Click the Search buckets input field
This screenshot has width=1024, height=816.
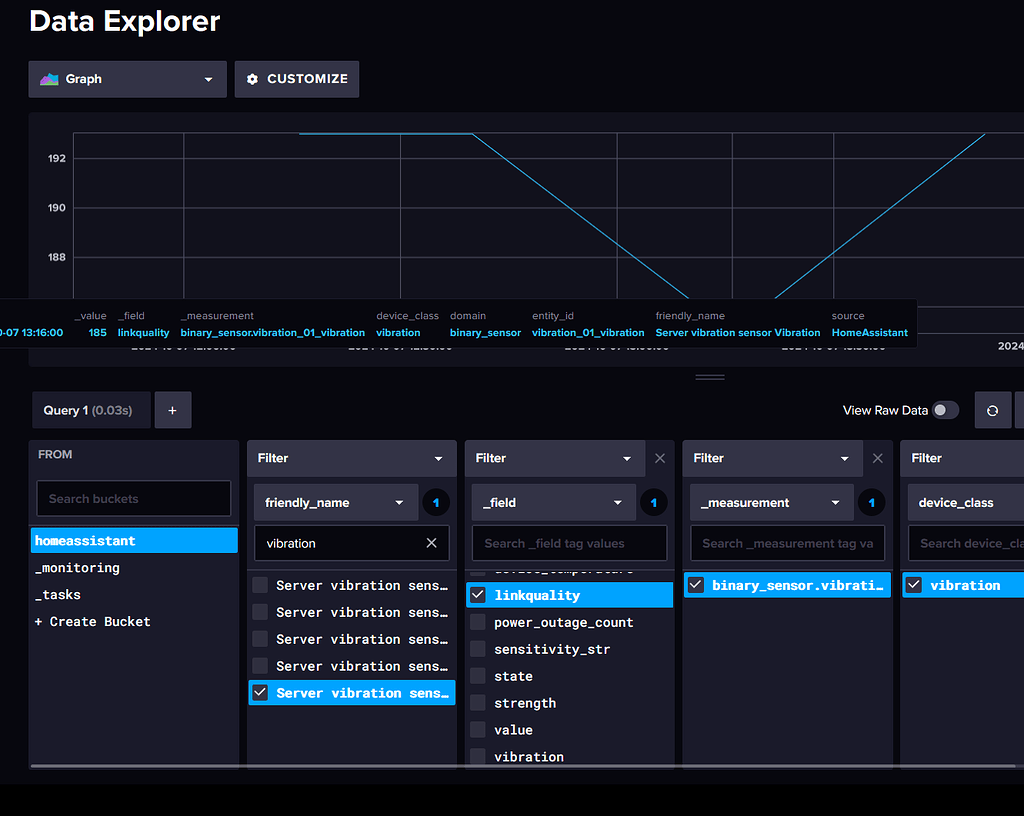click(133, 498)
